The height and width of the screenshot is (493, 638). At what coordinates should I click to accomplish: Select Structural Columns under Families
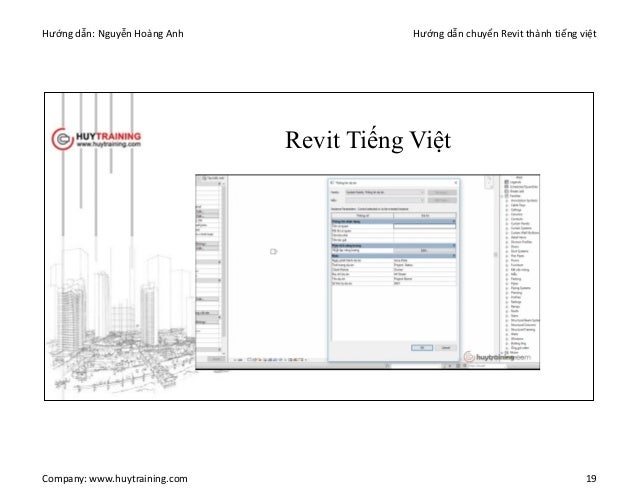pos(523,325)
